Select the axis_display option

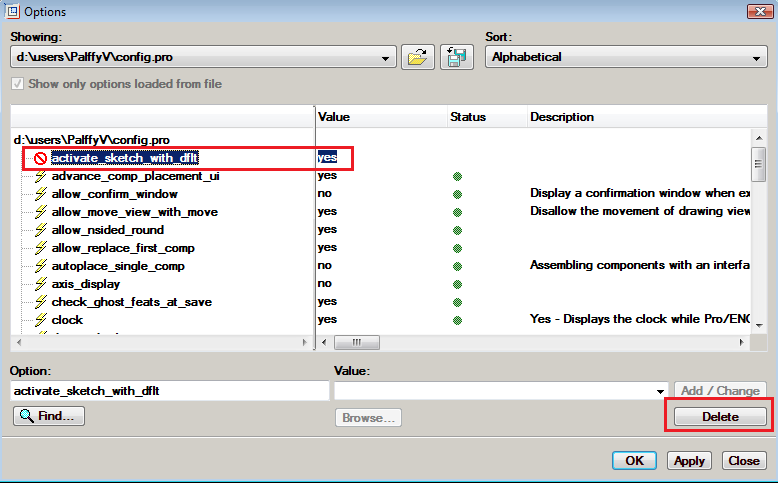pyautogui.click(x=86, y=284)
